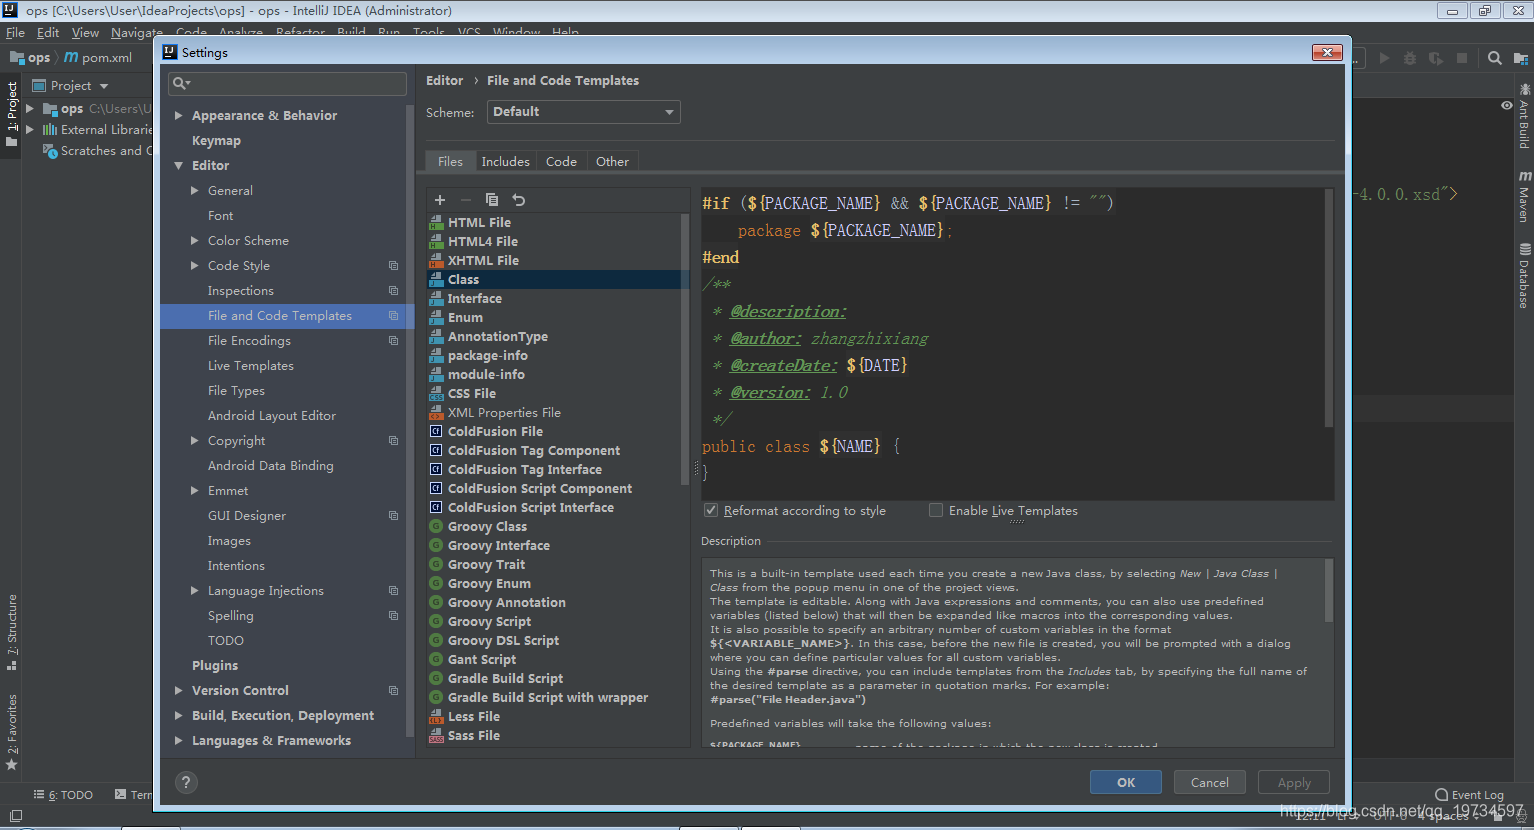1534x830 pixels.
Task: Collapse the Editor settings node
Action: 179,166
